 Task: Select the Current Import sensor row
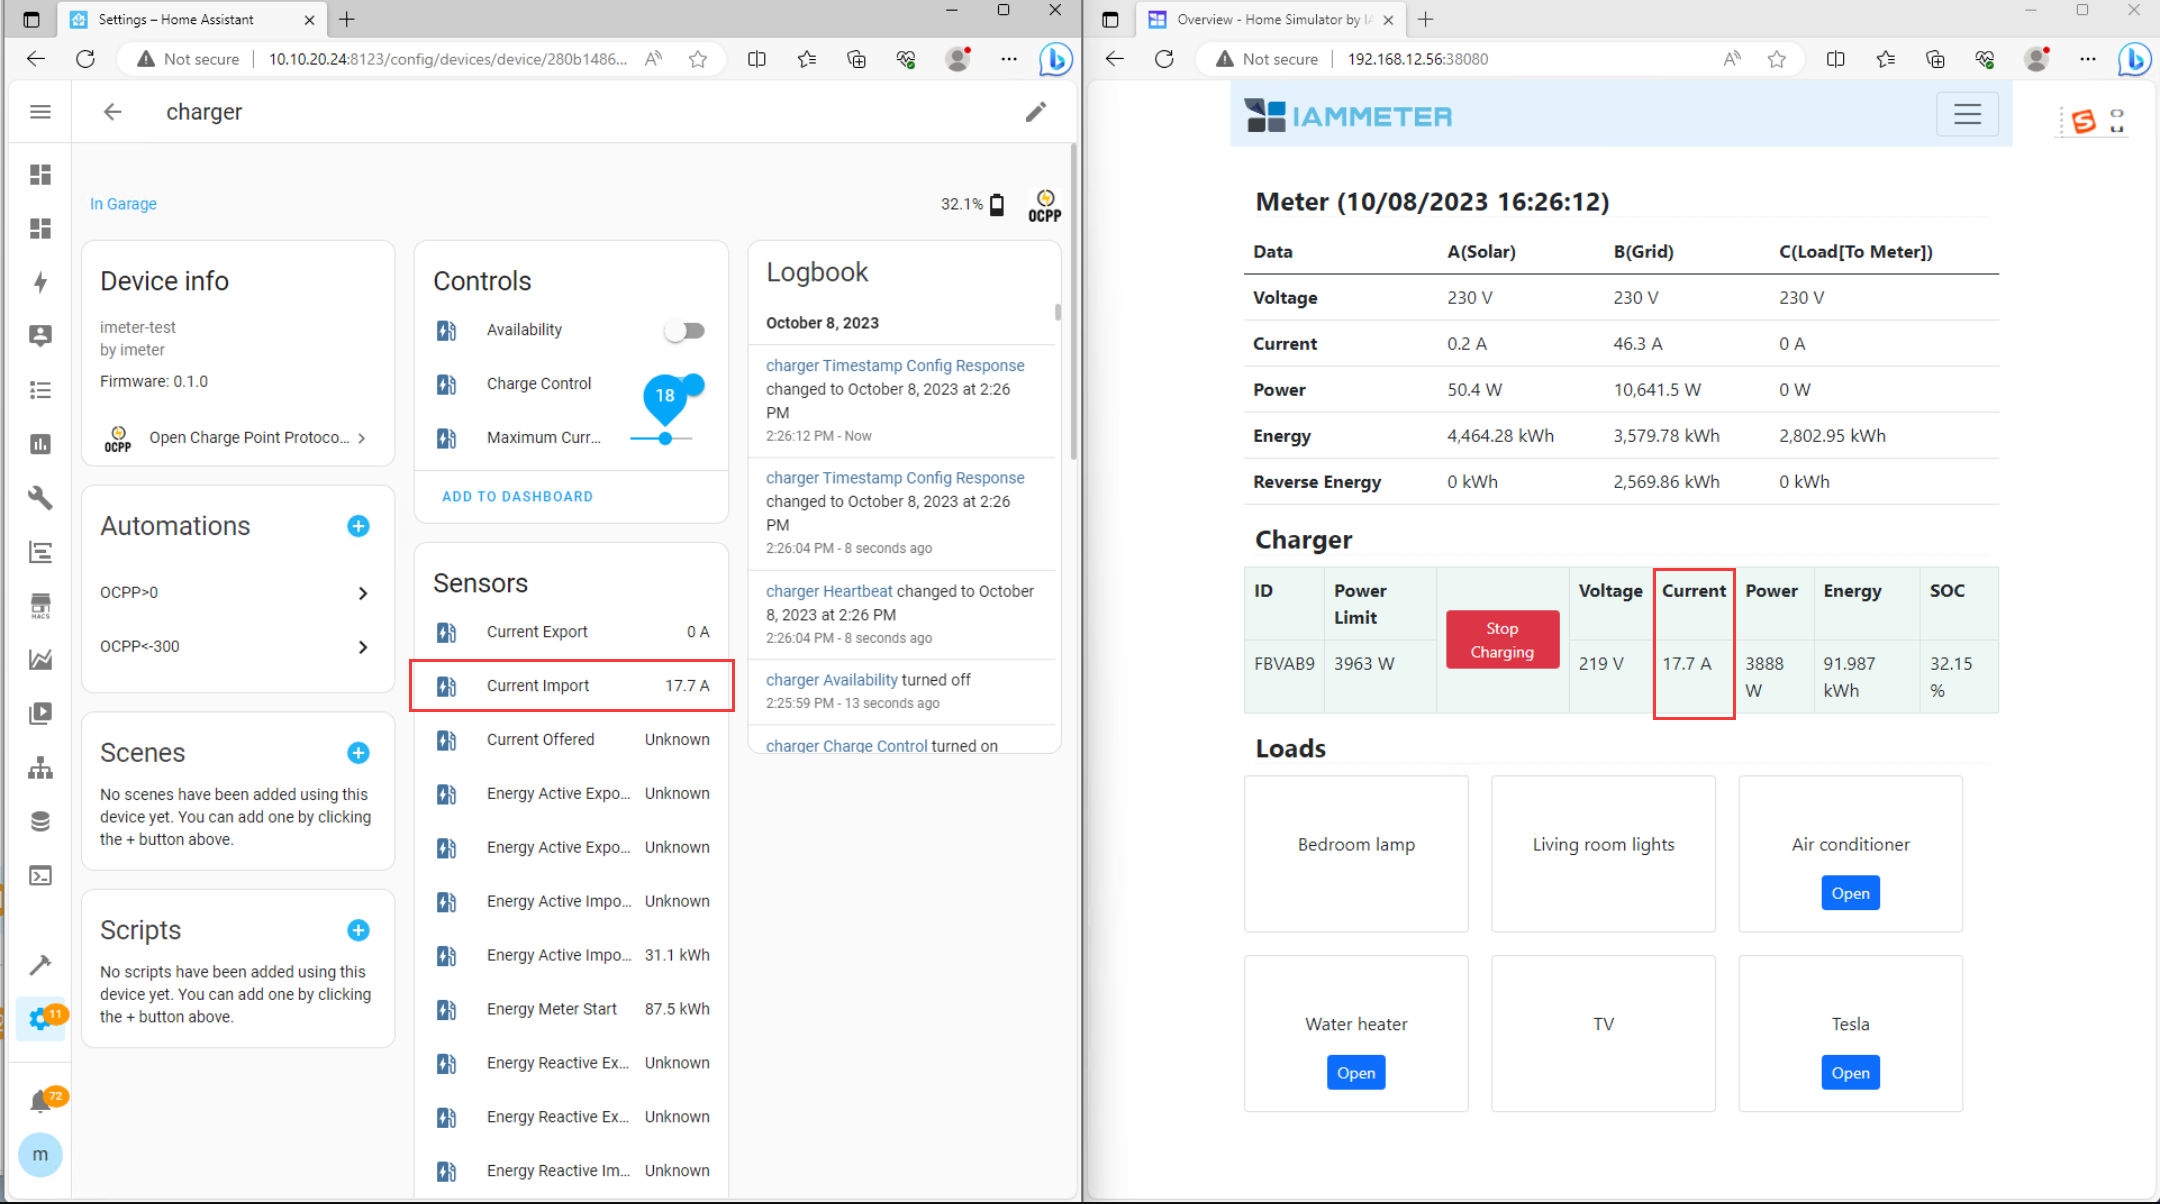[x=572, y=686]
